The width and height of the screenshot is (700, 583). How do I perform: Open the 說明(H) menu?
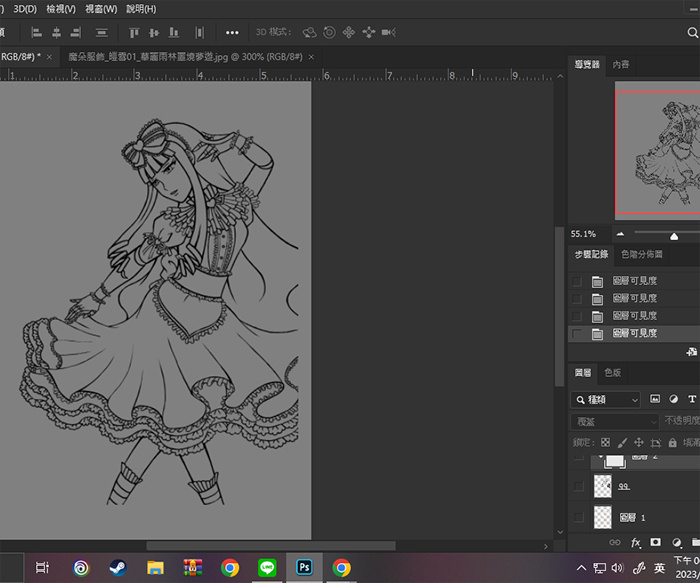(141, 9)
